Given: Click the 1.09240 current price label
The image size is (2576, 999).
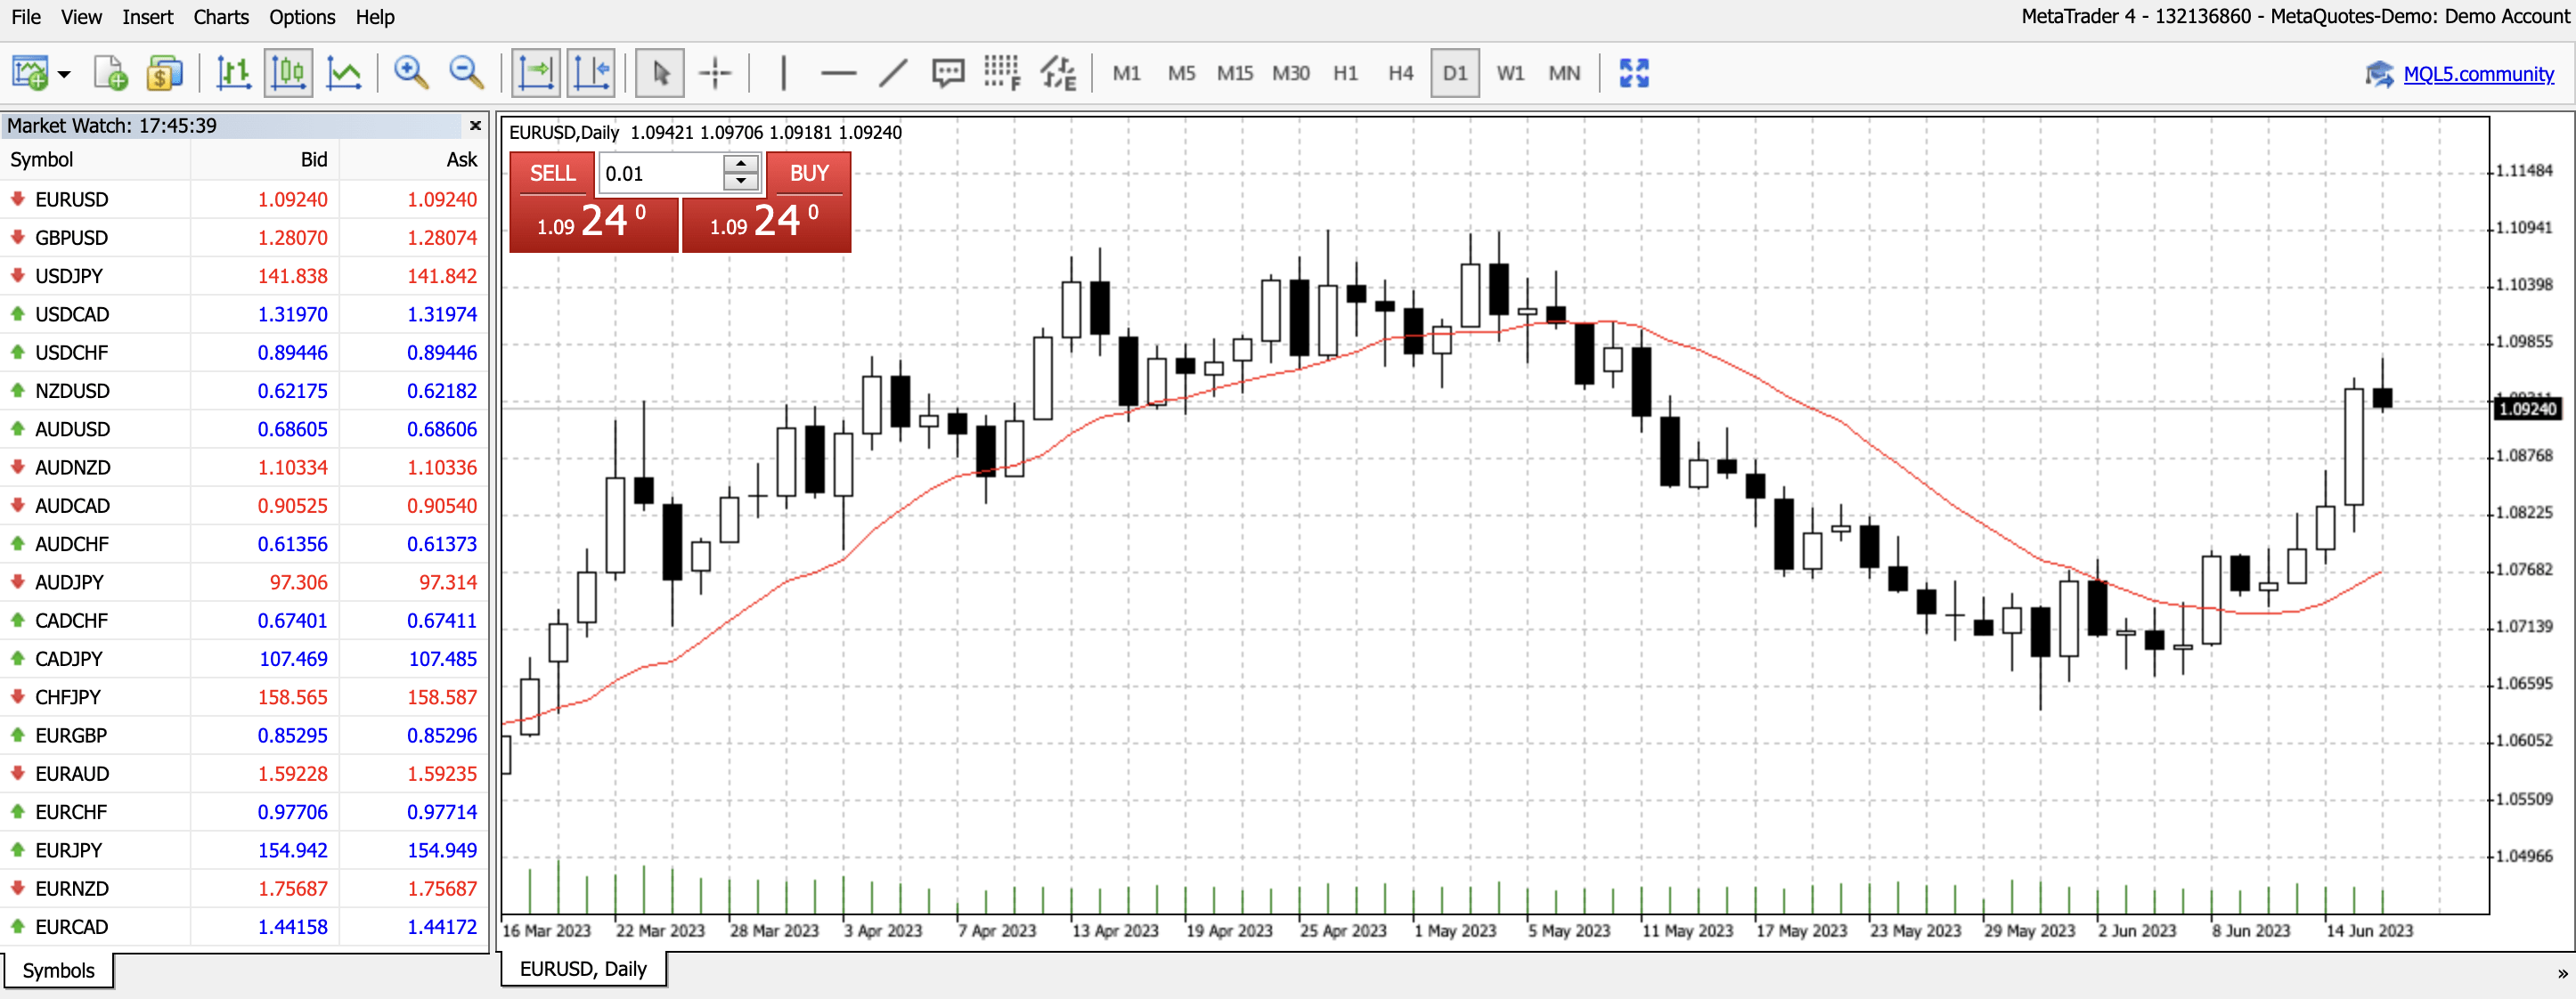Looking at the screenshot, I should (x=2527, y=408).
